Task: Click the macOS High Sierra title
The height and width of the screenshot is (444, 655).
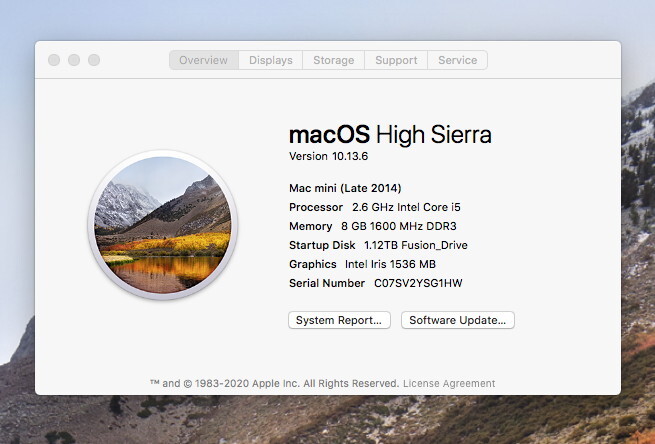Action: click(x=390, y=134)
